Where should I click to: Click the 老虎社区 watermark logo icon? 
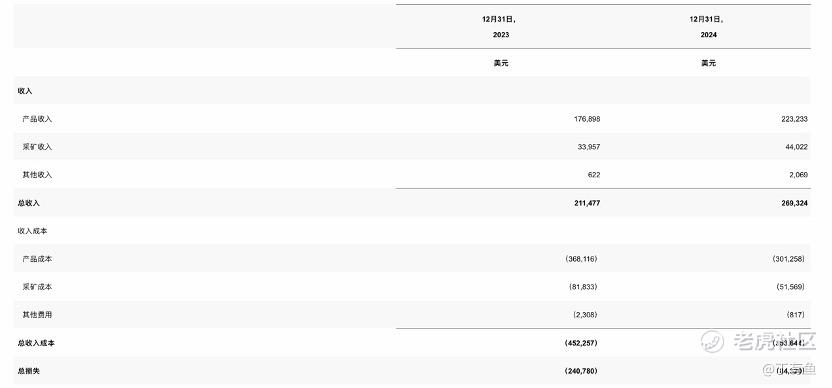tap(712, 341)
